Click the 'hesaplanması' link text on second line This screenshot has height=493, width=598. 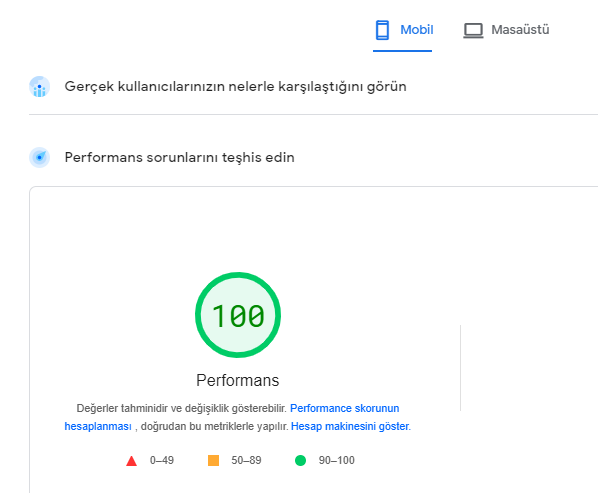pos(98,426)
